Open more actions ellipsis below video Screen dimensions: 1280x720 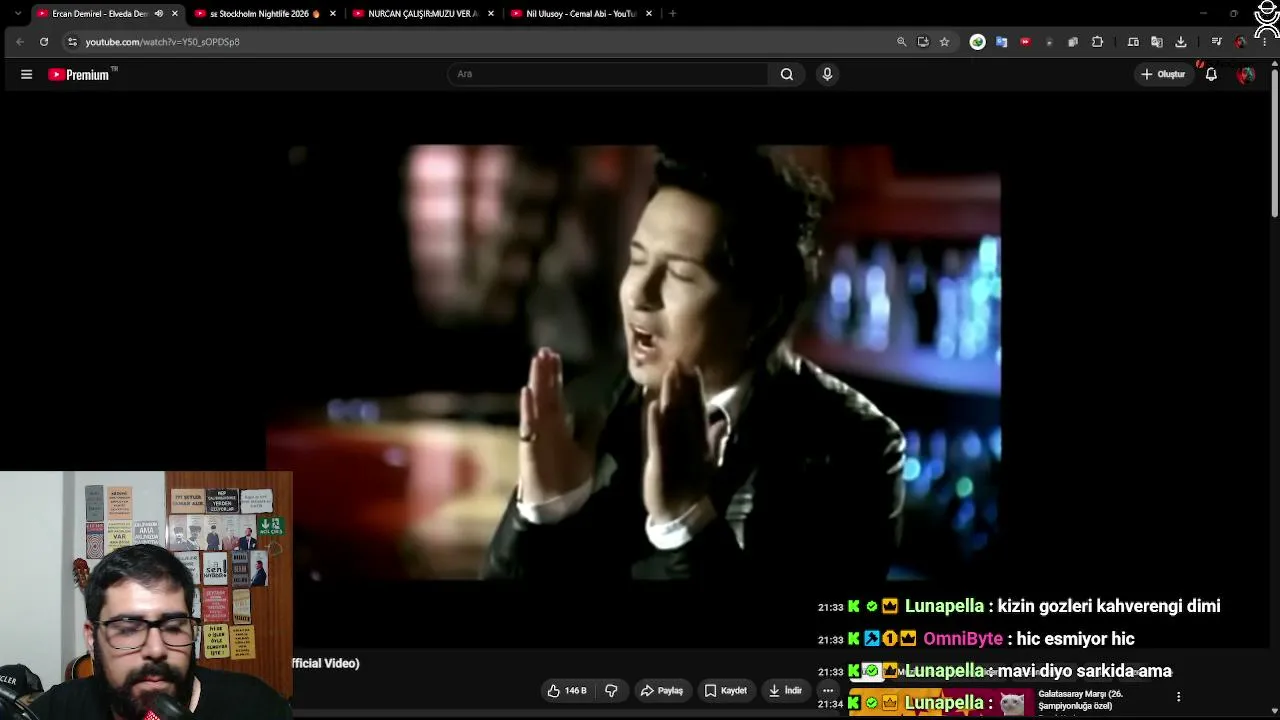coord(828,691)
